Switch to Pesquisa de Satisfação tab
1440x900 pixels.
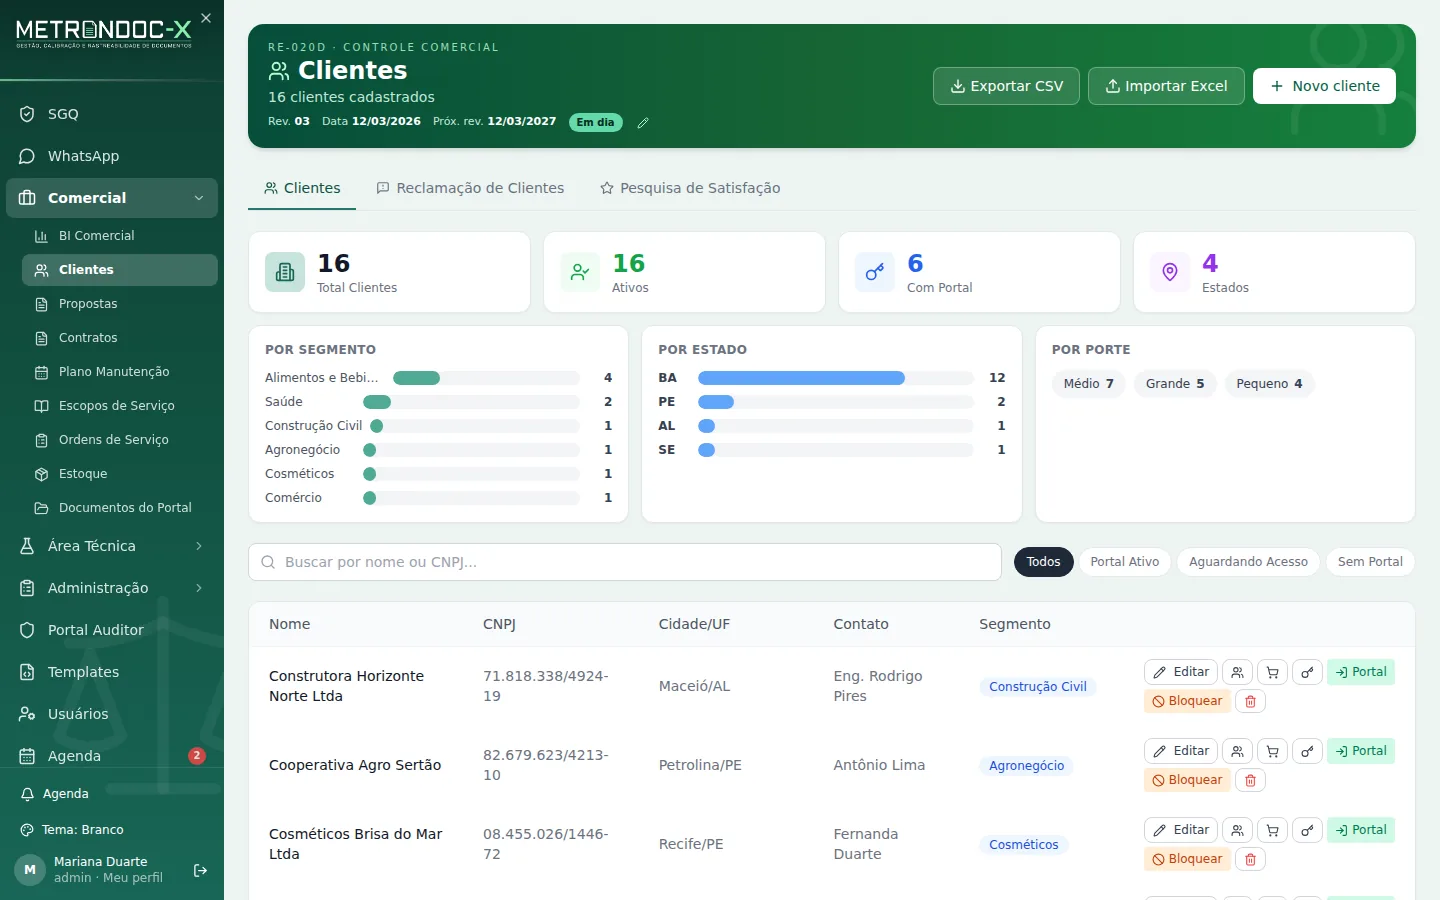[690, 188]
